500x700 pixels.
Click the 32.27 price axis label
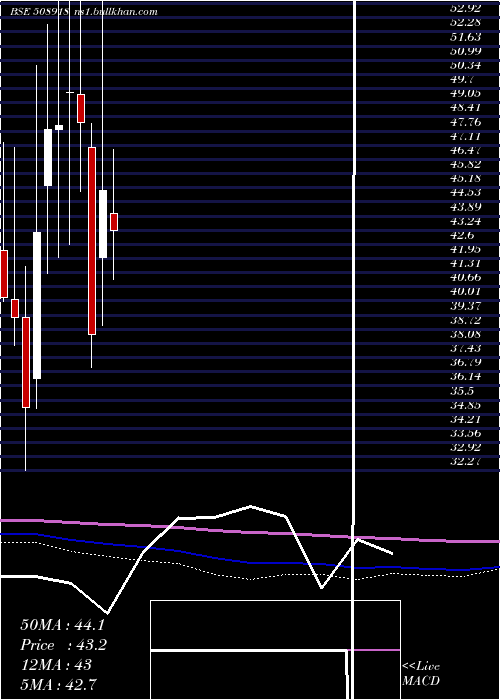pos(466,462)
